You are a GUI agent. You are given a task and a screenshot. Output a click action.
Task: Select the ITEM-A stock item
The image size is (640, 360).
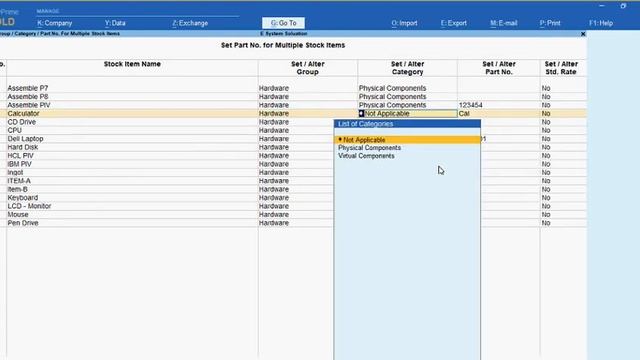click(19, 181)
